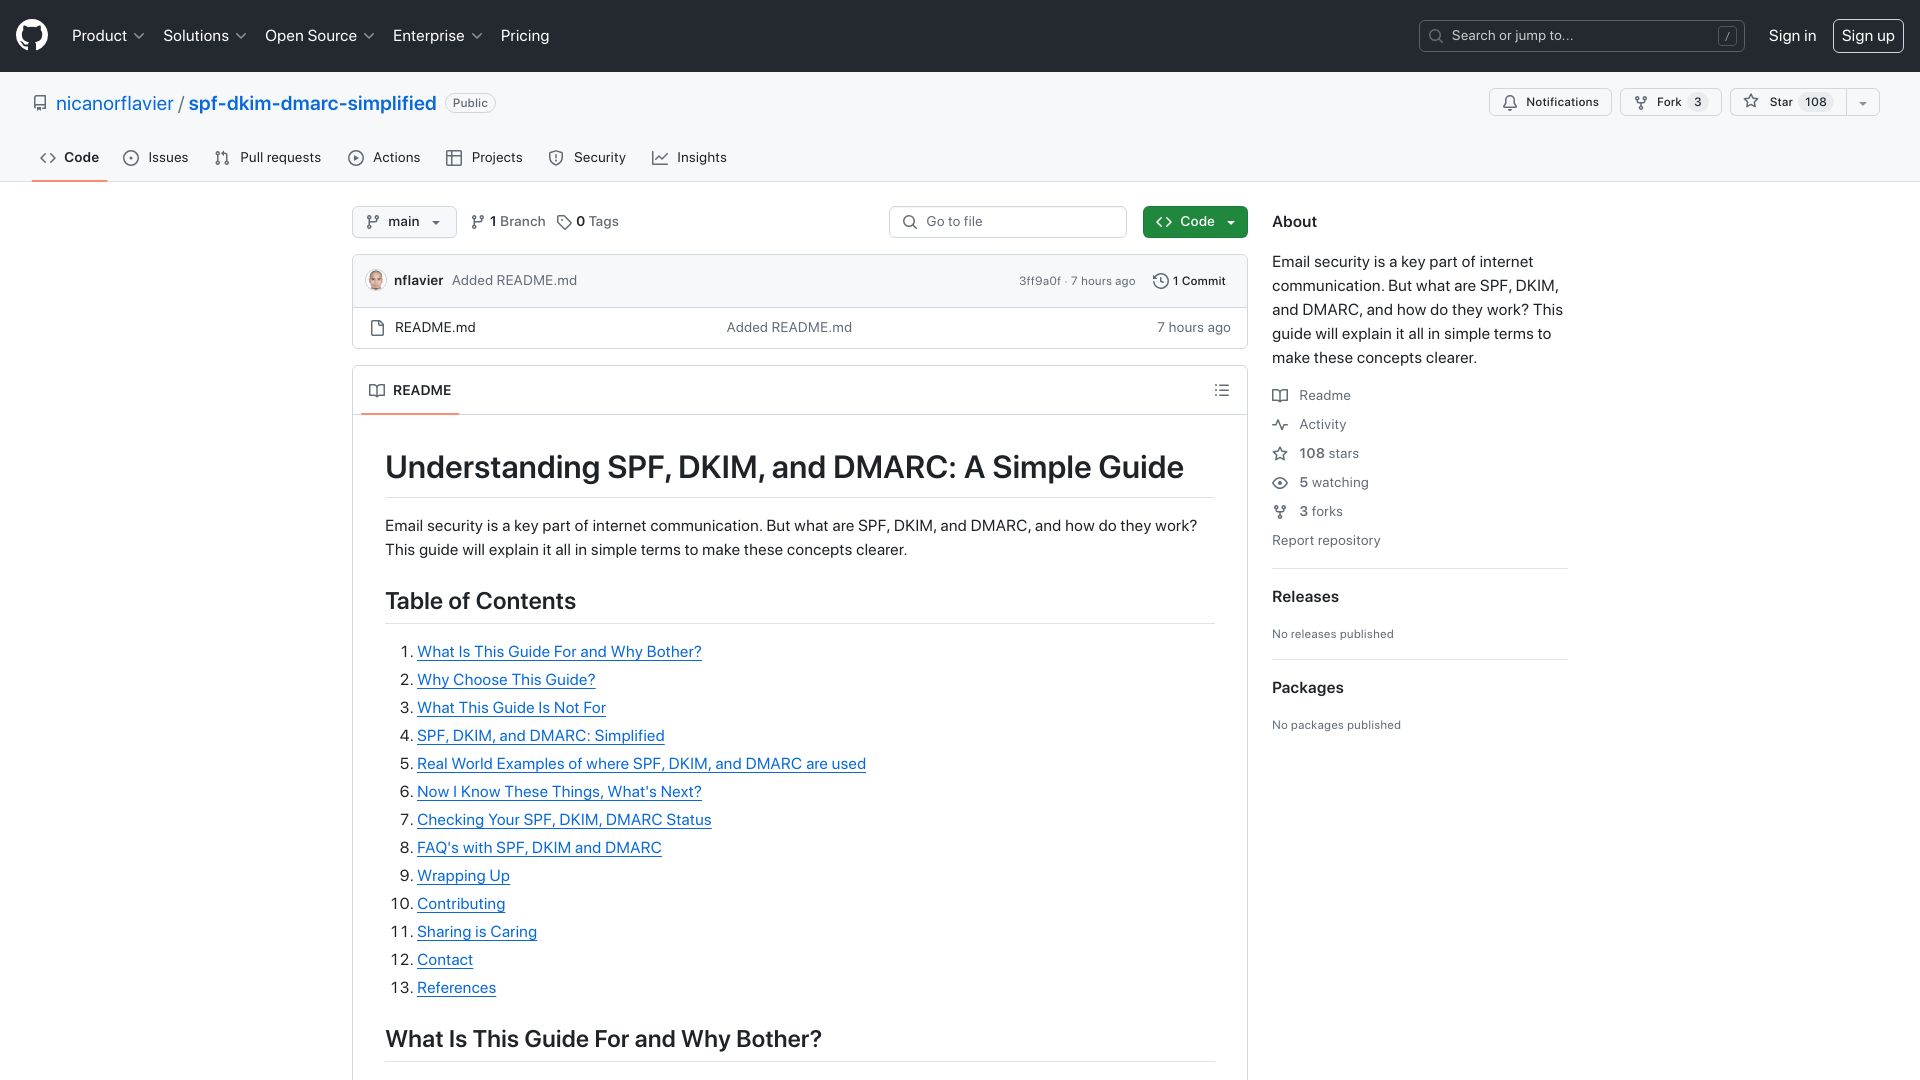The height and width of the screenshot is (1080, 1920).
Task: Click the README.md file icon
Action: tap(377, 328)
